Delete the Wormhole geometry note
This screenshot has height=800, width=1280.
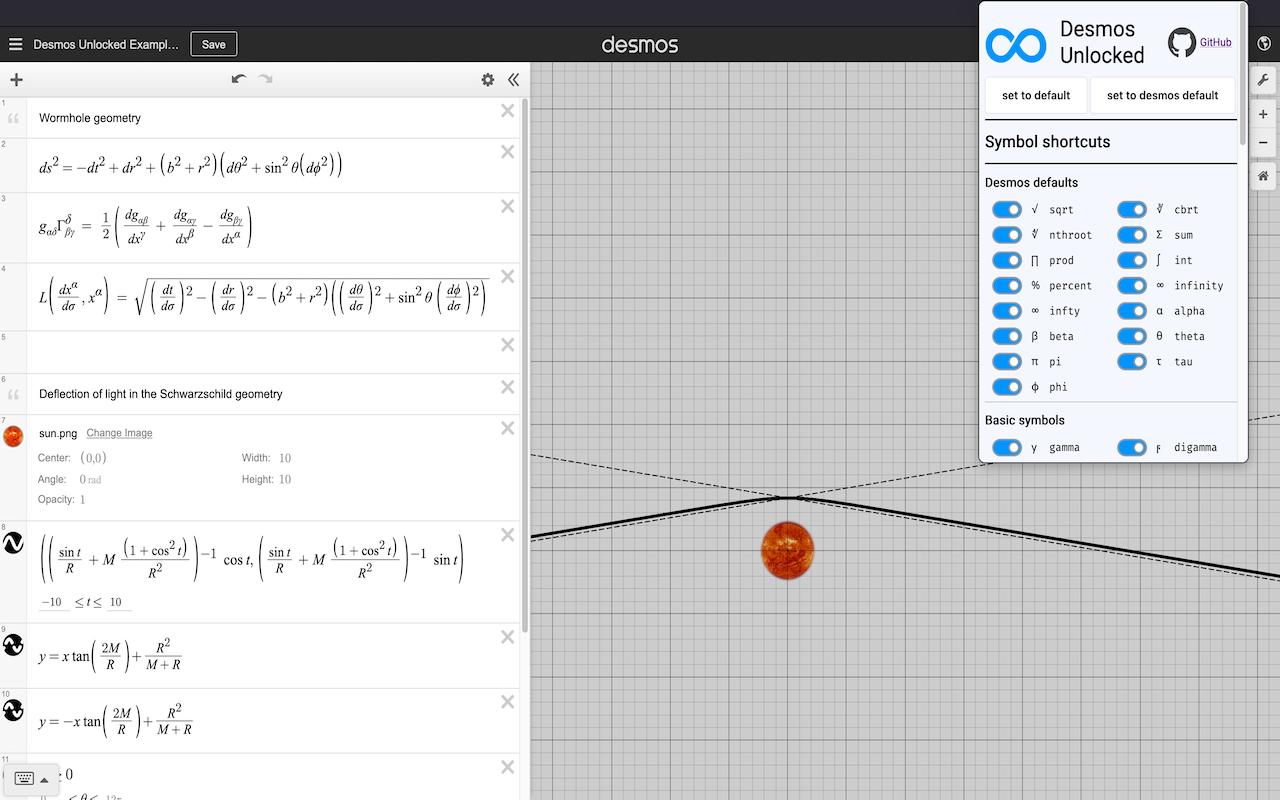pos(507,110)
